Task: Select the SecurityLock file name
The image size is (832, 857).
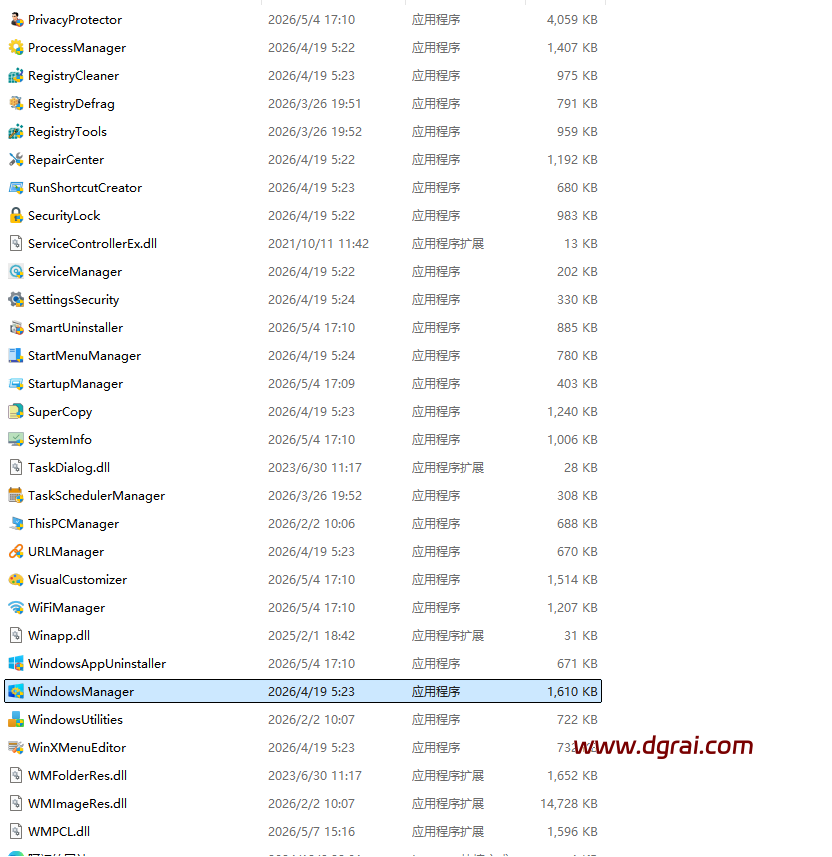Action: [64, 215]
